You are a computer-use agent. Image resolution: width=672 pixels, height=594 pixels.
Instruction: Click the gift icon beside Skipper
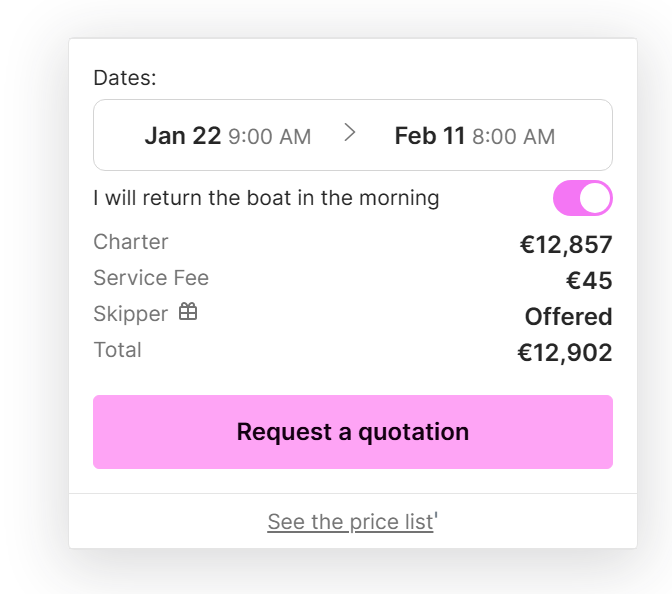[x=188, y=312]
